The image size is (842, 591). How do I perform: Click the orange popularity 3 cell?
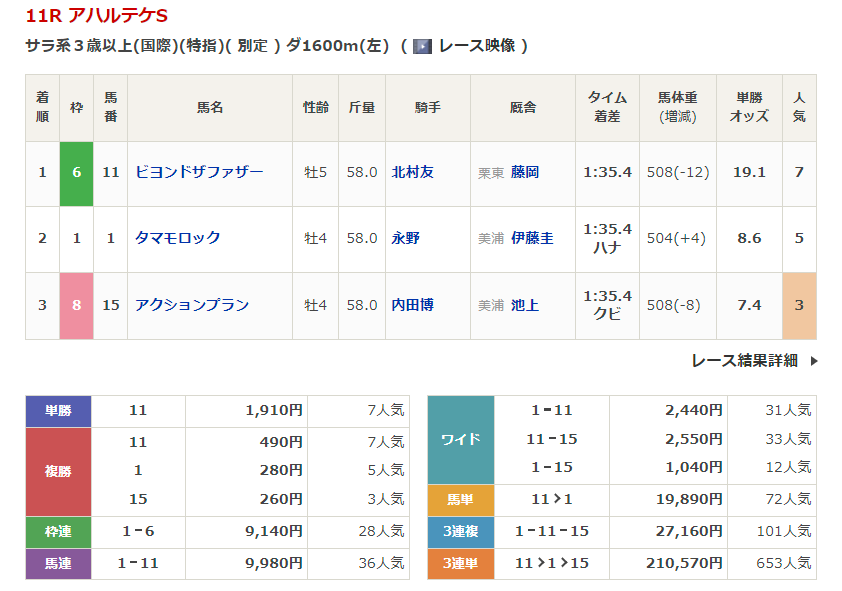(x=799, y=305)
